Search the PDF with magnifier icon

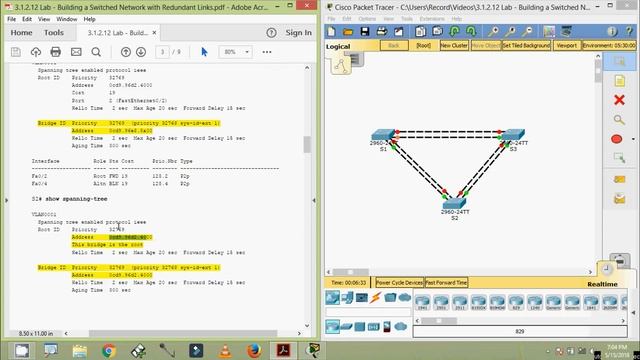coord(96,52)
